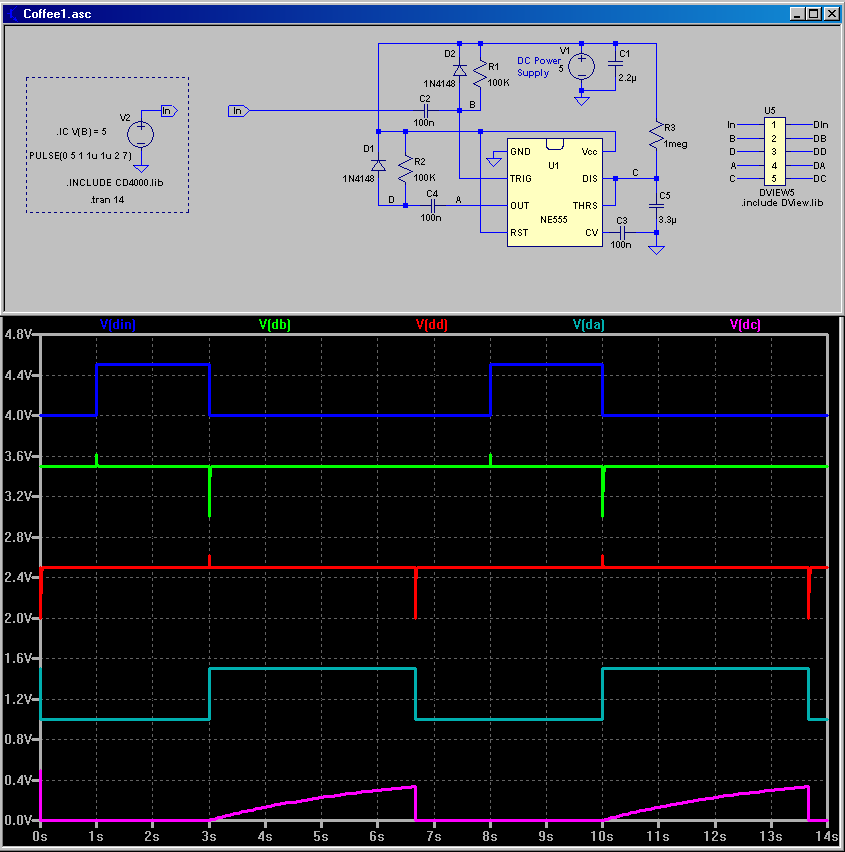Click the CV pin label
This screenshot has width=845, height=852.
coord(592,233)
